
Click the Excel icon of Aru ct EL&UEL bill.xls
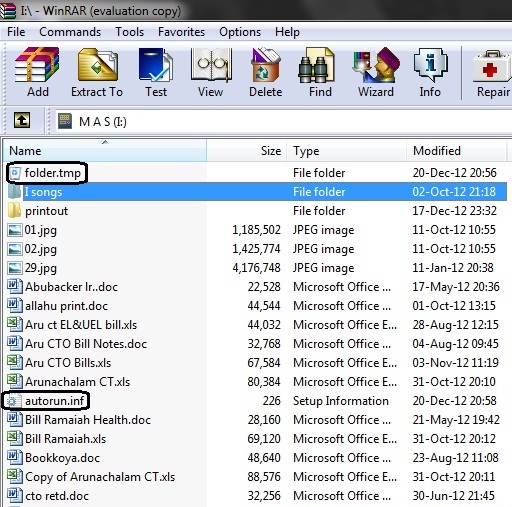tap(15, 325)
